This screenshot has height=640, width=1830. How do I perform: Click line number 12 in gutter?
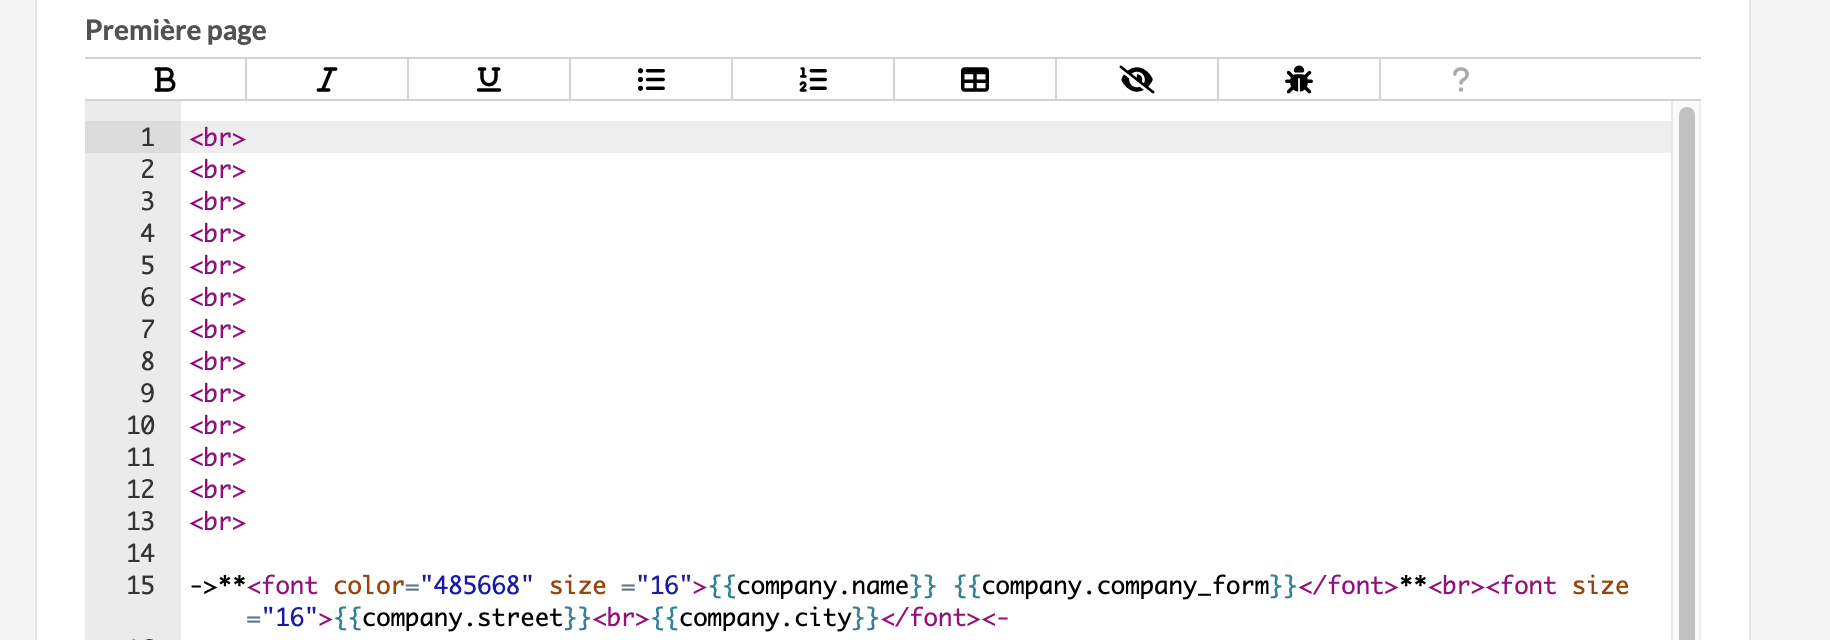tap(141, 489)
